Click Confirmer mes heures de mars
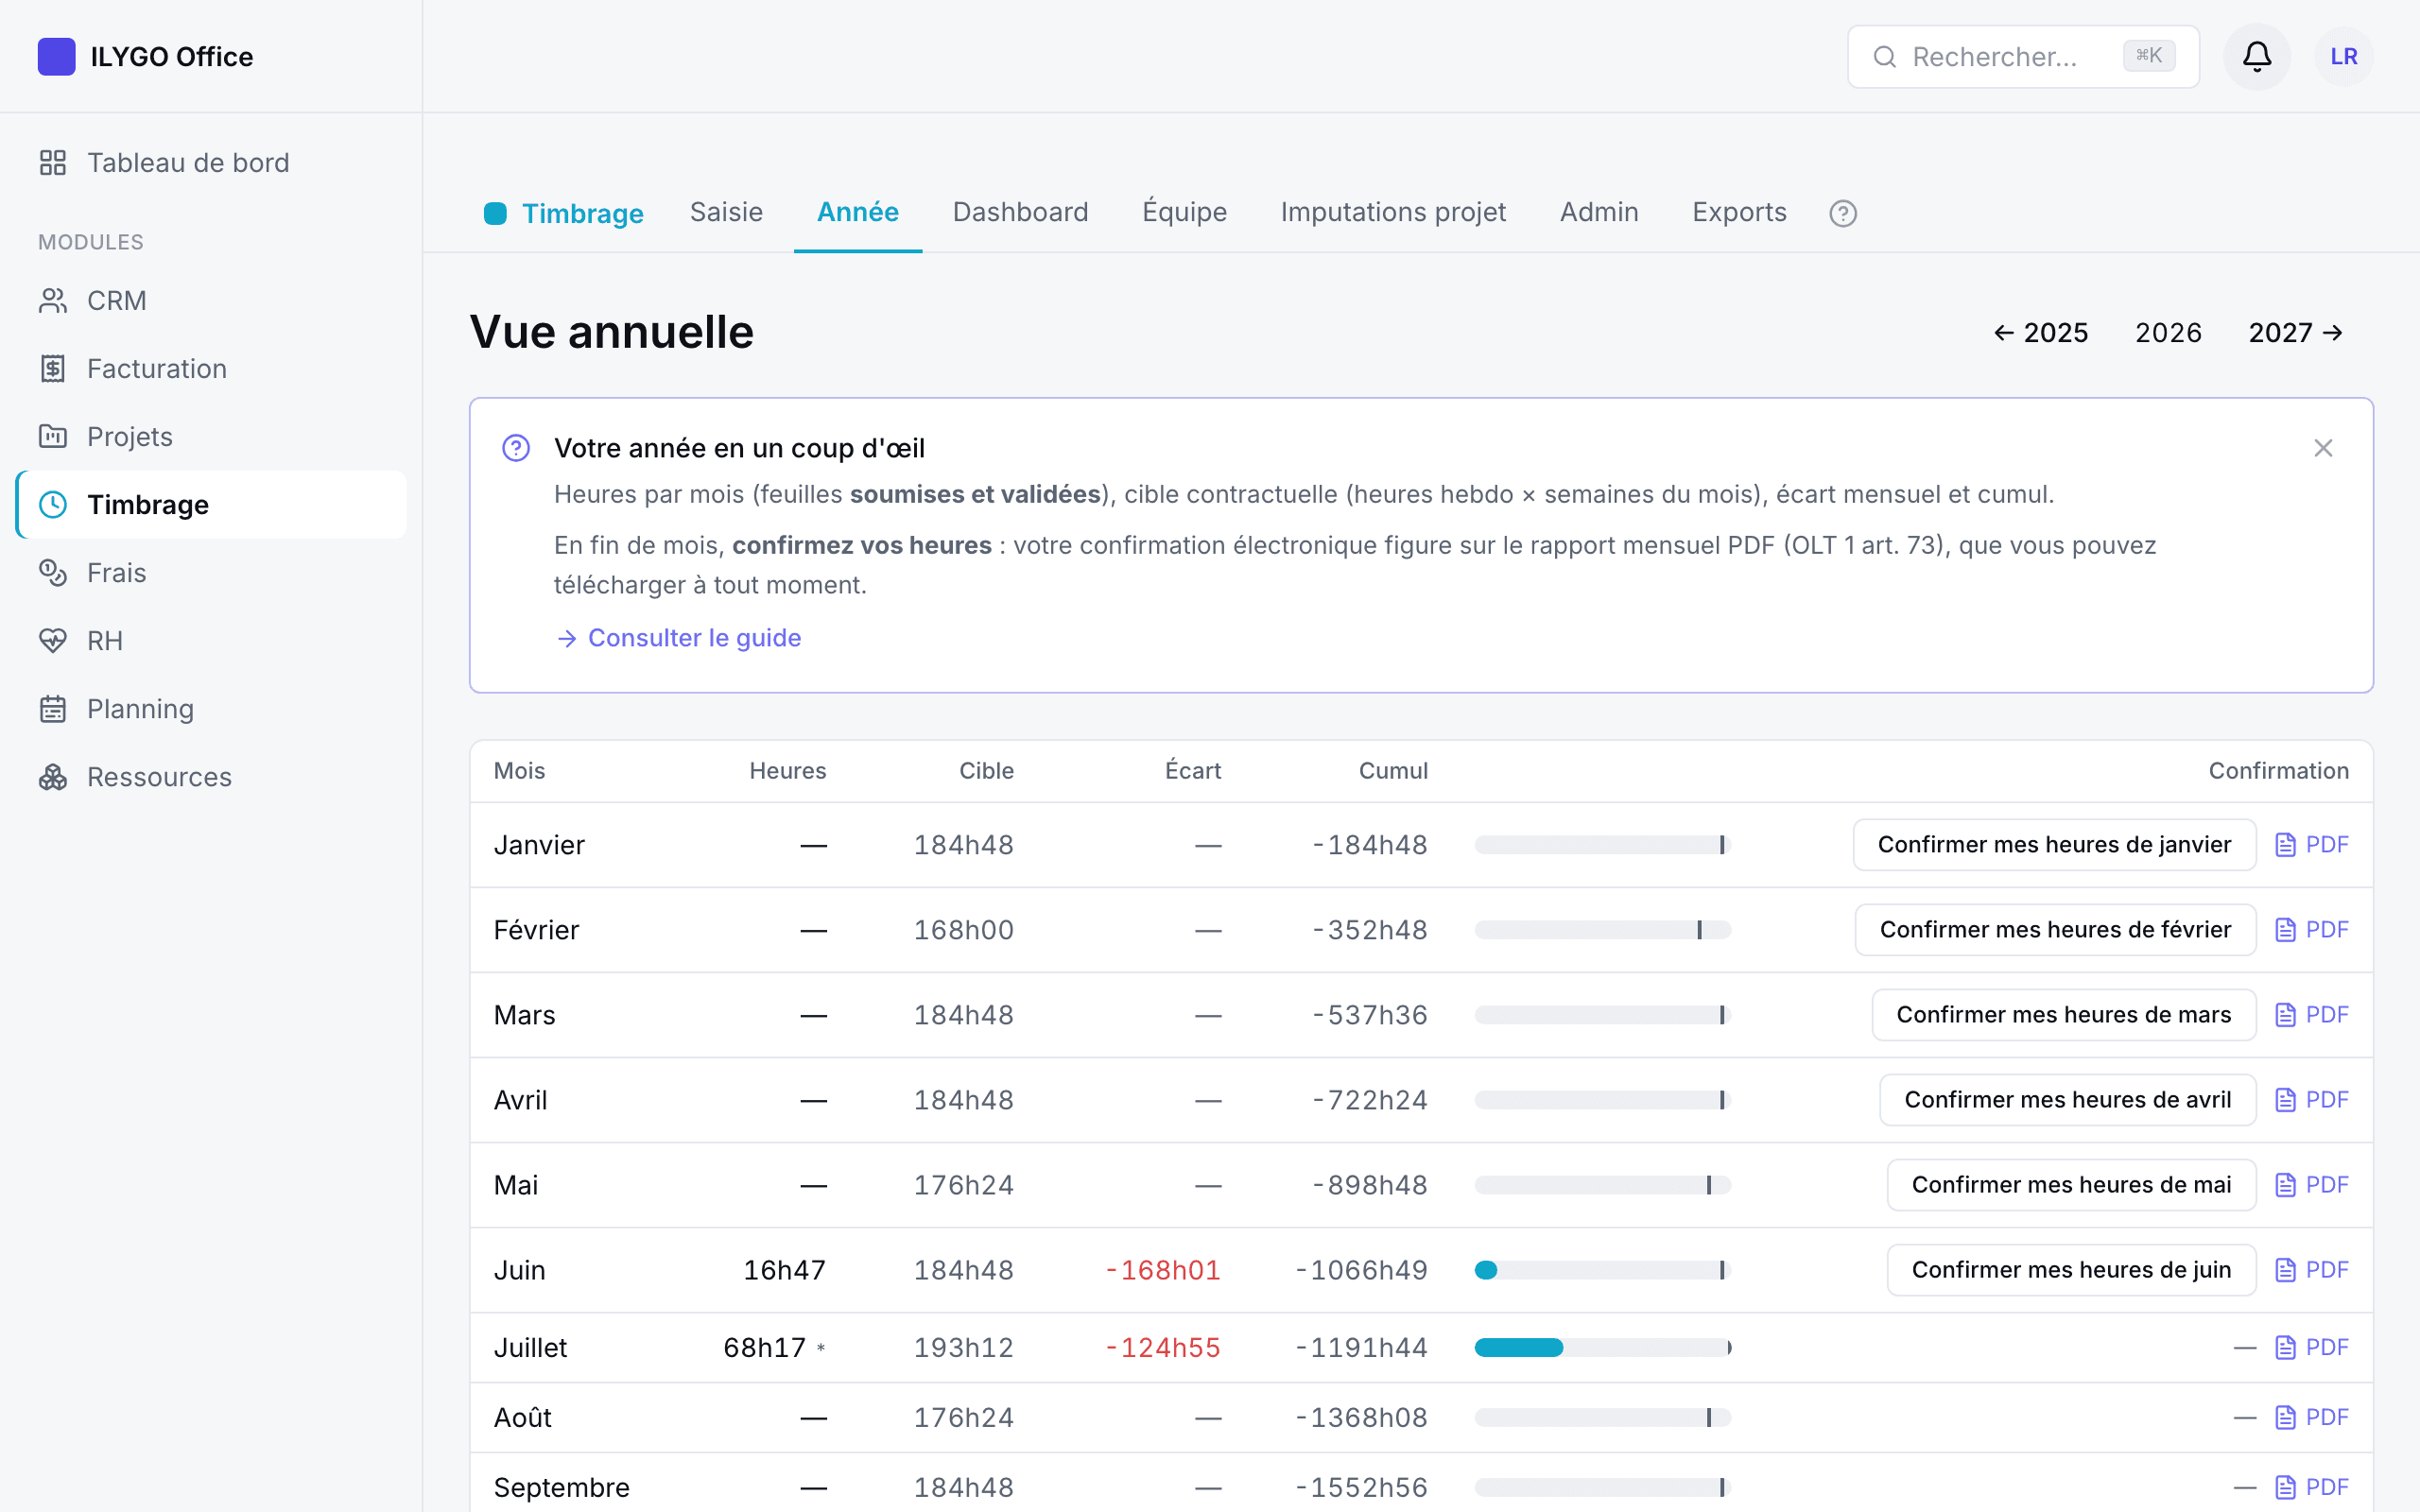 pos(2064,1015)
